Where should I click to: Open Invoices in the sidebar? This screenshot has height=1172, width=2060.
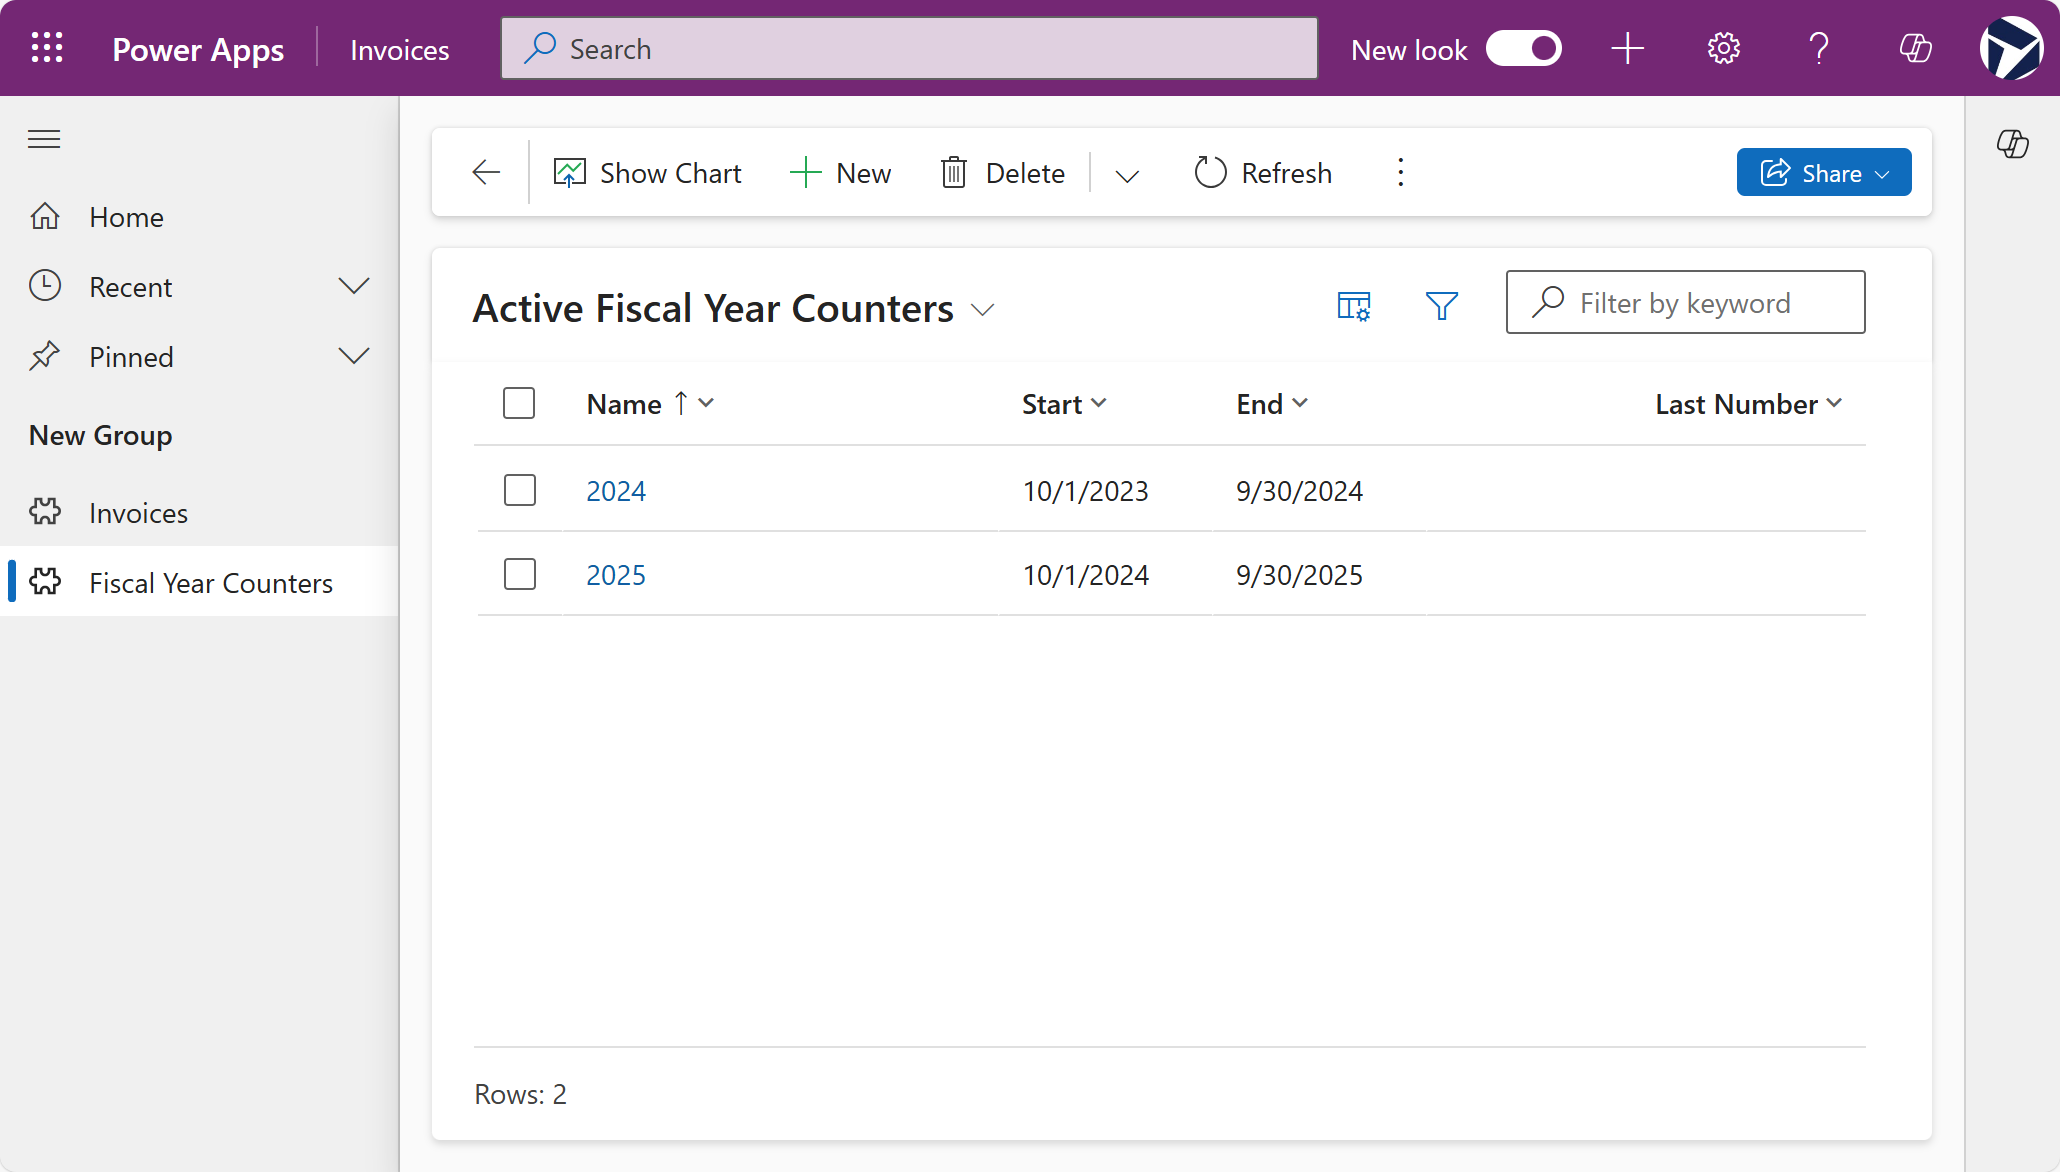click(200, 513)
